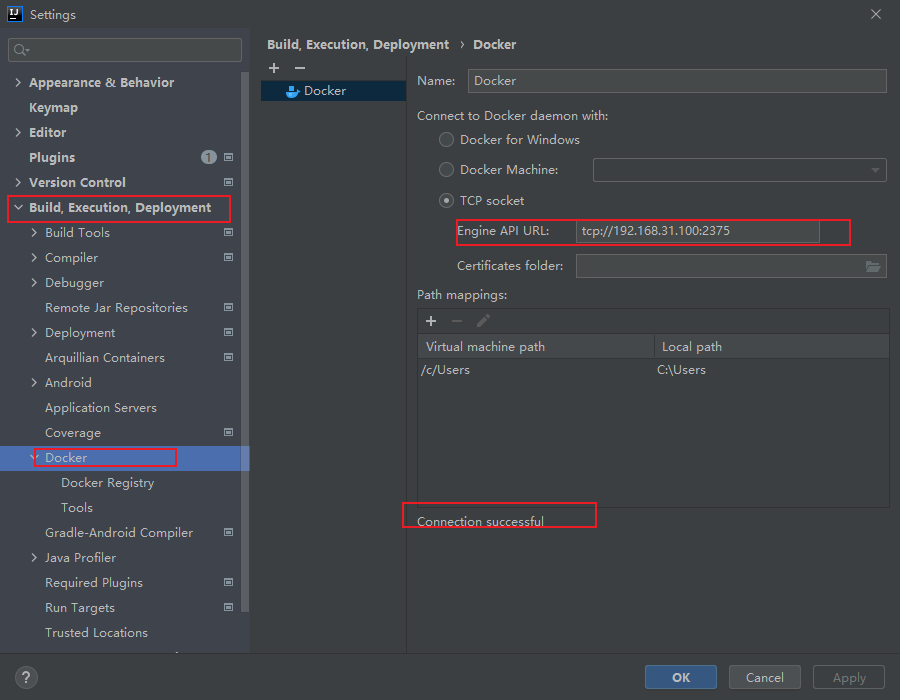Browse for certificates folder icon
900x700 pixels.
pyautogui.click(x=873, y=266)
